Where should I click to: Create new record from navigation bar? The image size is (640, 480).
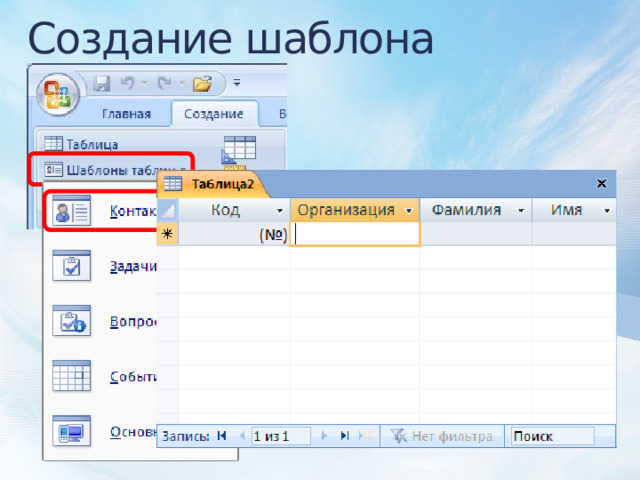(365, 436)
